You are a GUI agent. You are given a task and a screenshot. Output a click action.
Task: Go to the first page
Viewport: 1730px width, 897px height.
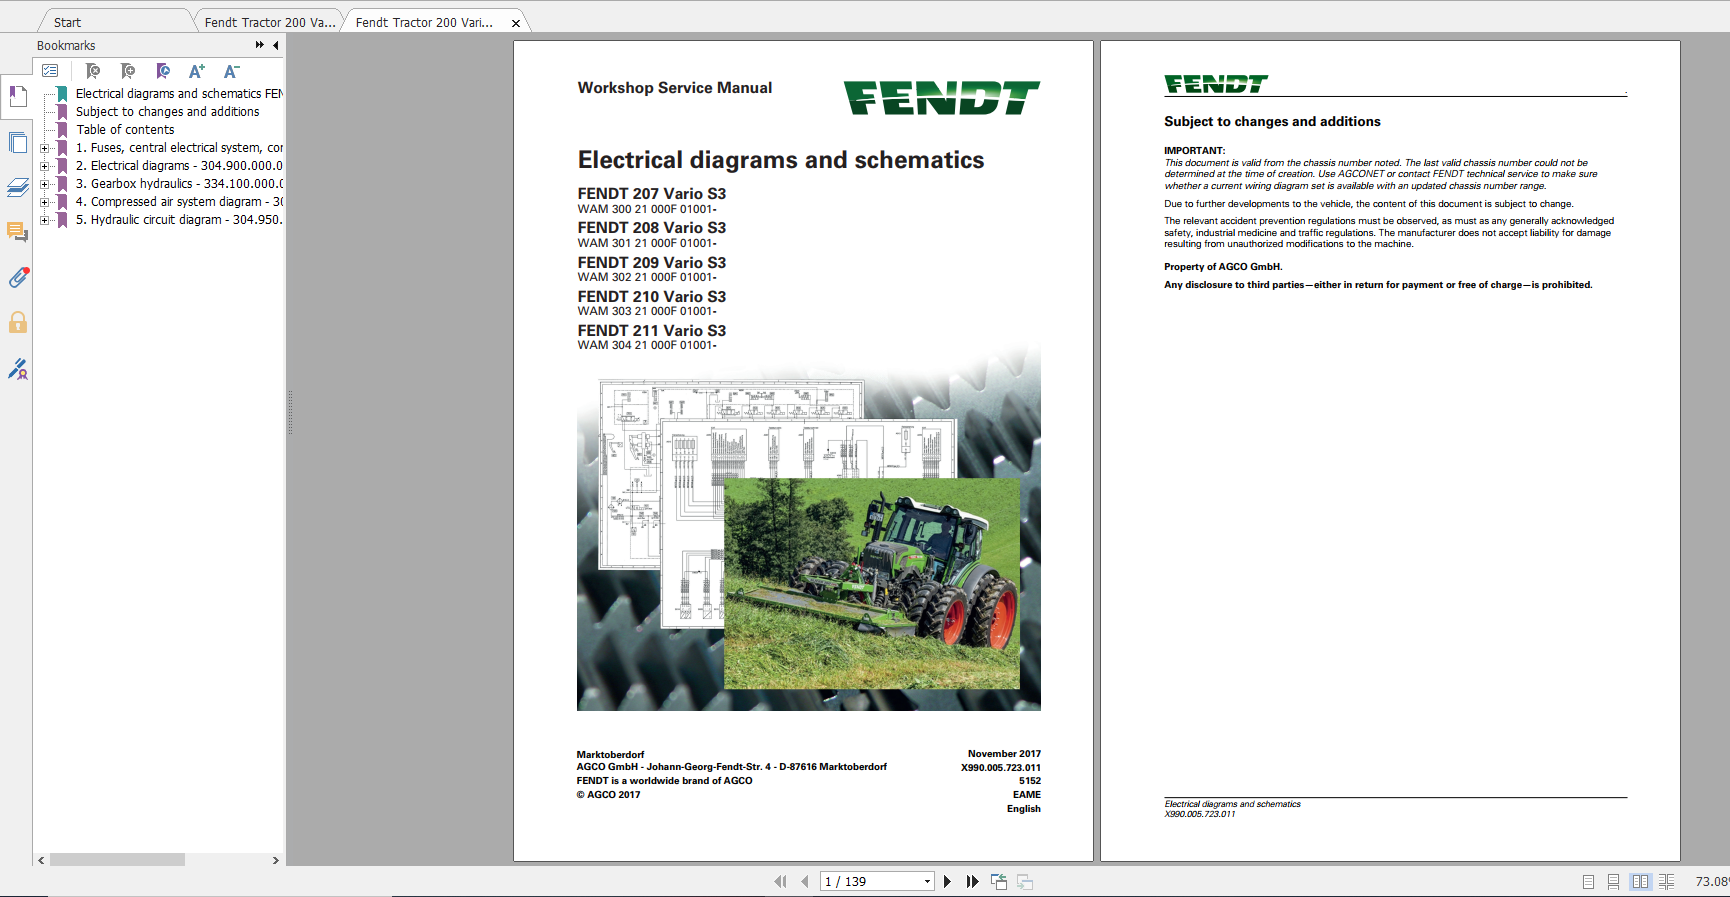[780, 881]
